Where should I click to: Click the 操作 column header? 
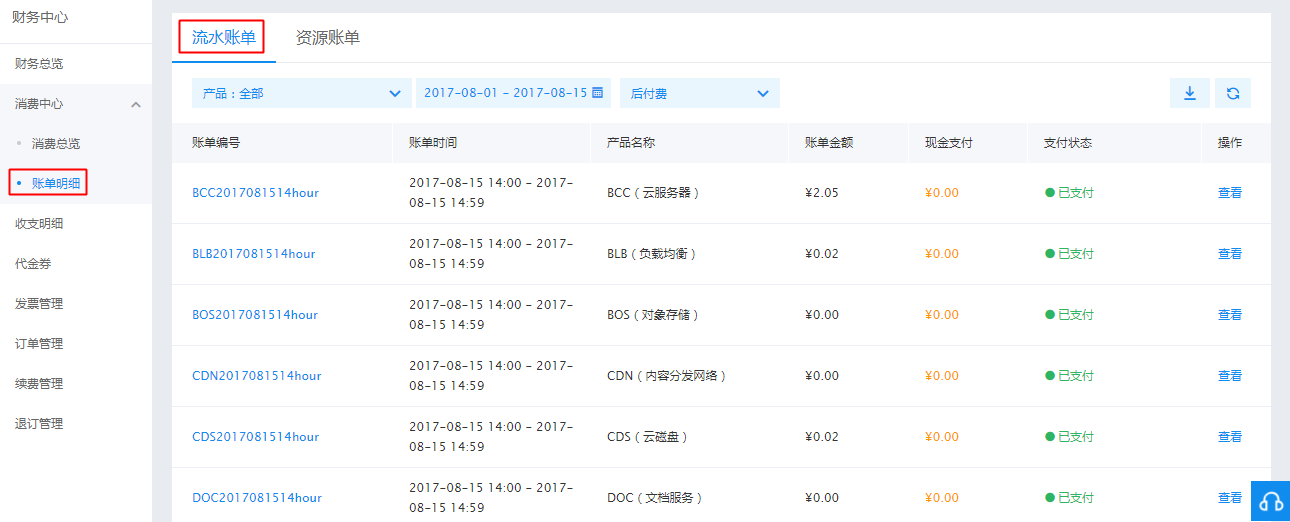pyautogui.click(x=1230, y=143)
